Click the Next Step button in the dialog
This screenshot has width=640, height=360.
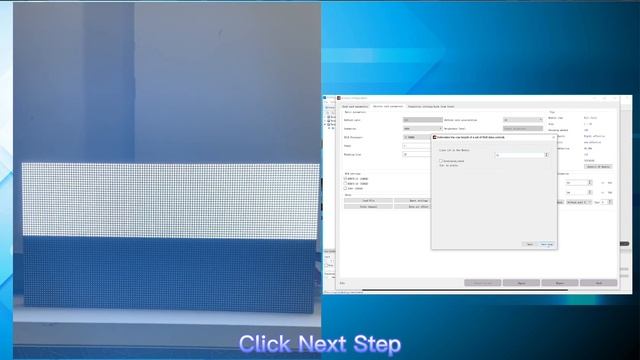point(547,244)
